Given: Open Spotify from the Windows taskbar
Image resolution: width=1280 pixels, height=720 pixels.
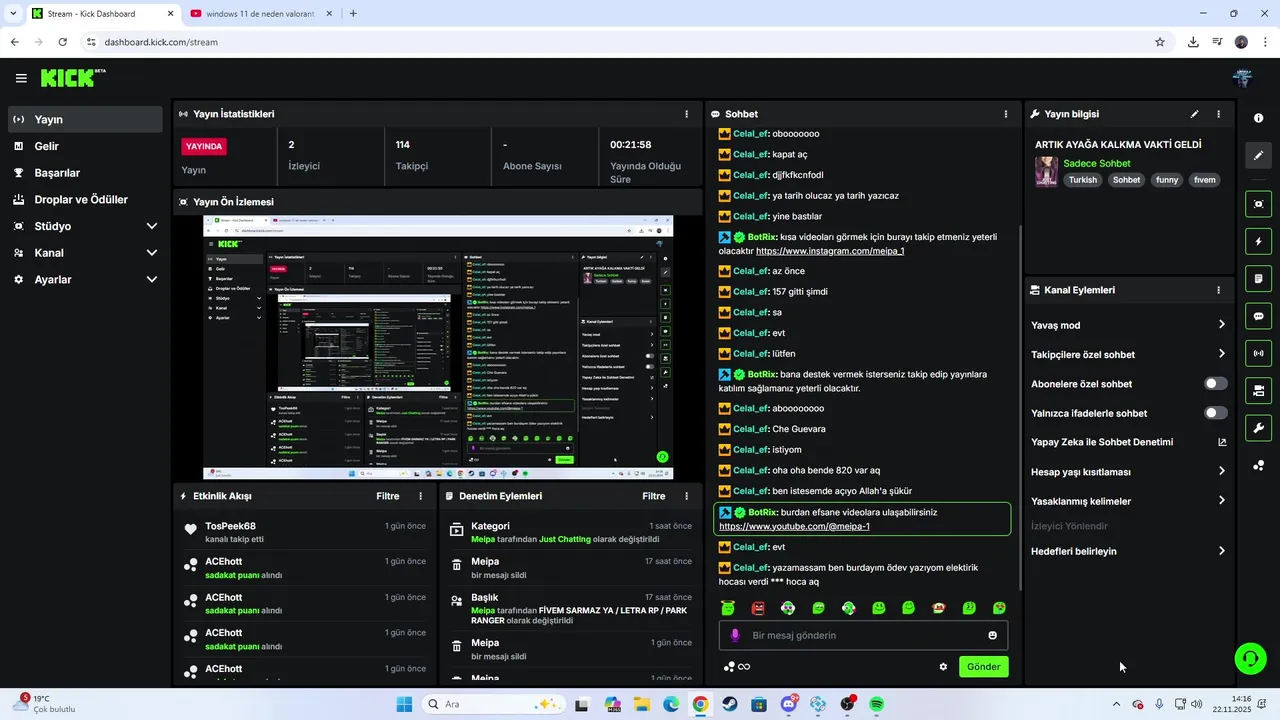Looking at the screenshot, I should coord(877,704).
